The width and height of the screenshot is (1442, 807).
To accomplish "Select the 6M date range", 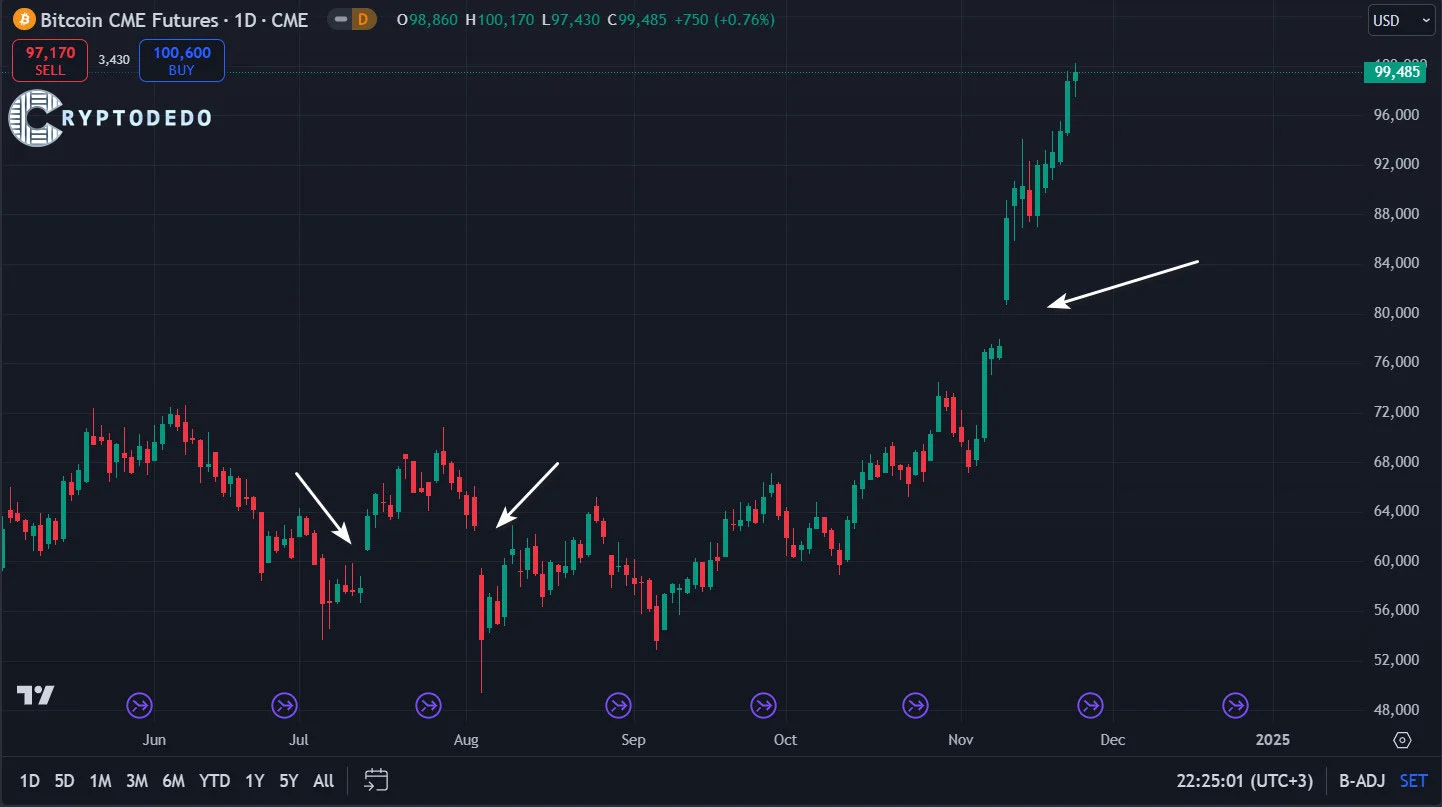I will [x=173, y=781].
